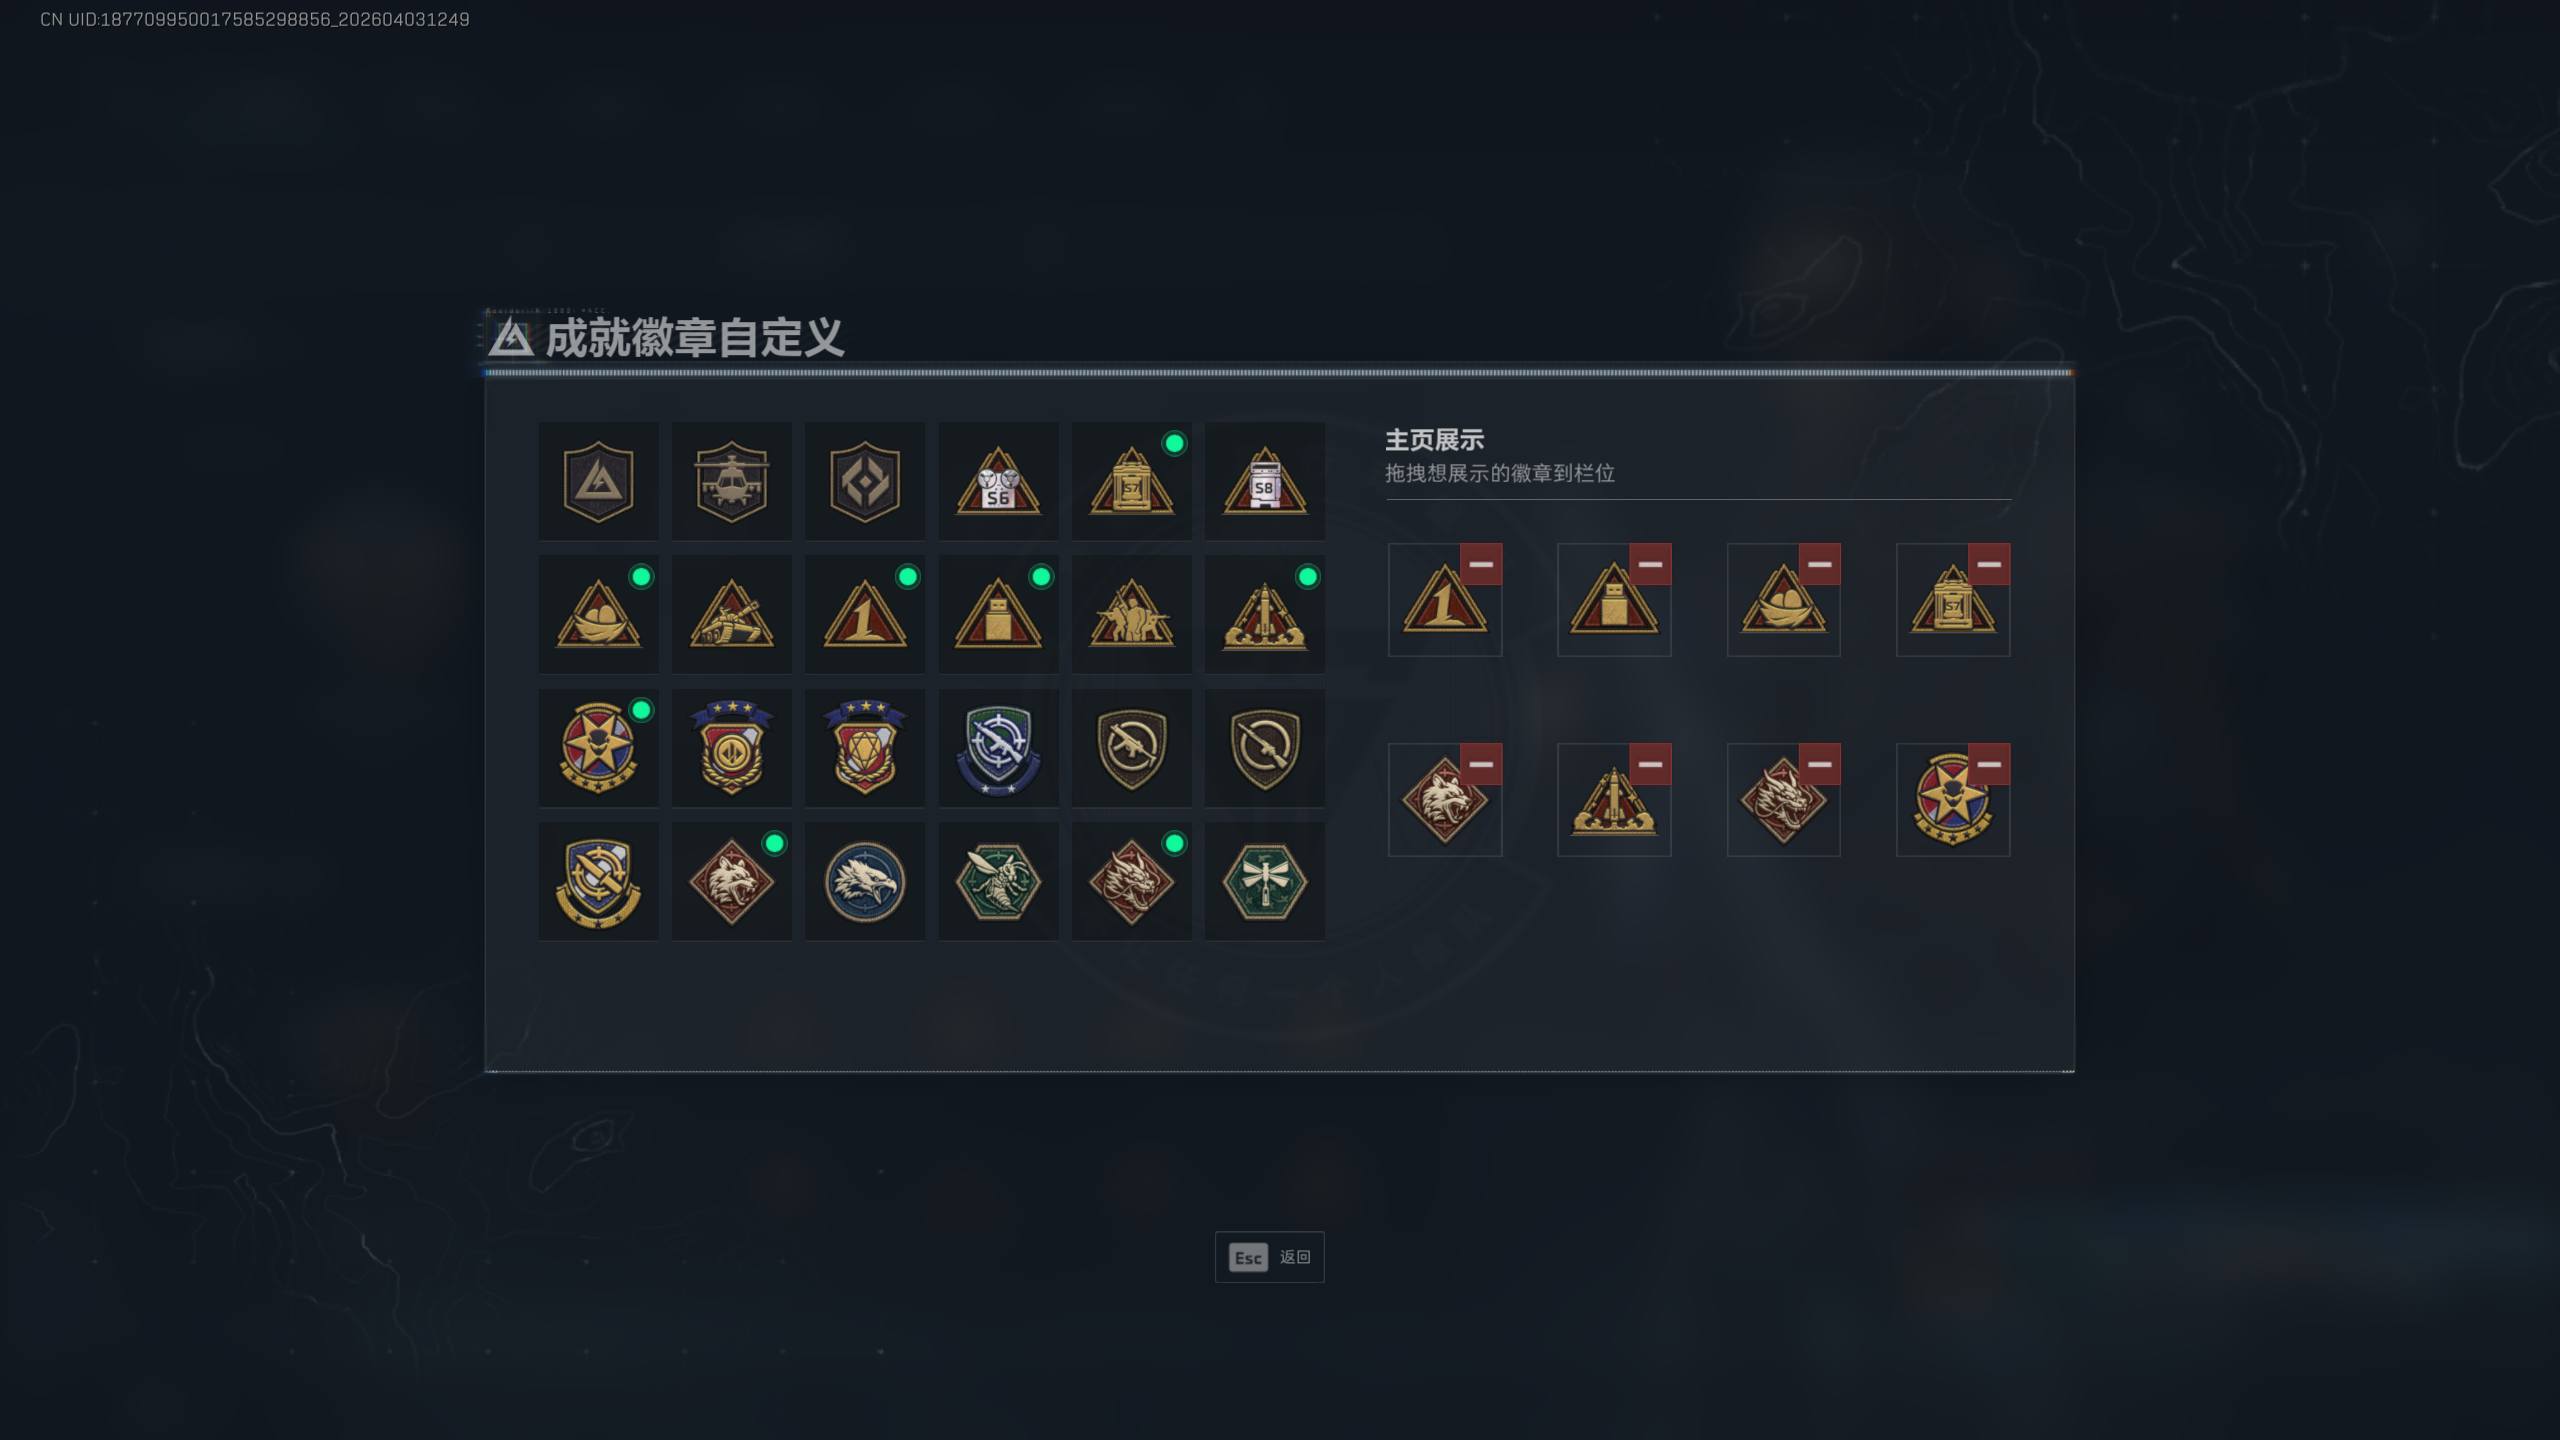
Task: Choose the dragonfly hexagon badge
Action: pyautogui.click(x=1264, y=881)
